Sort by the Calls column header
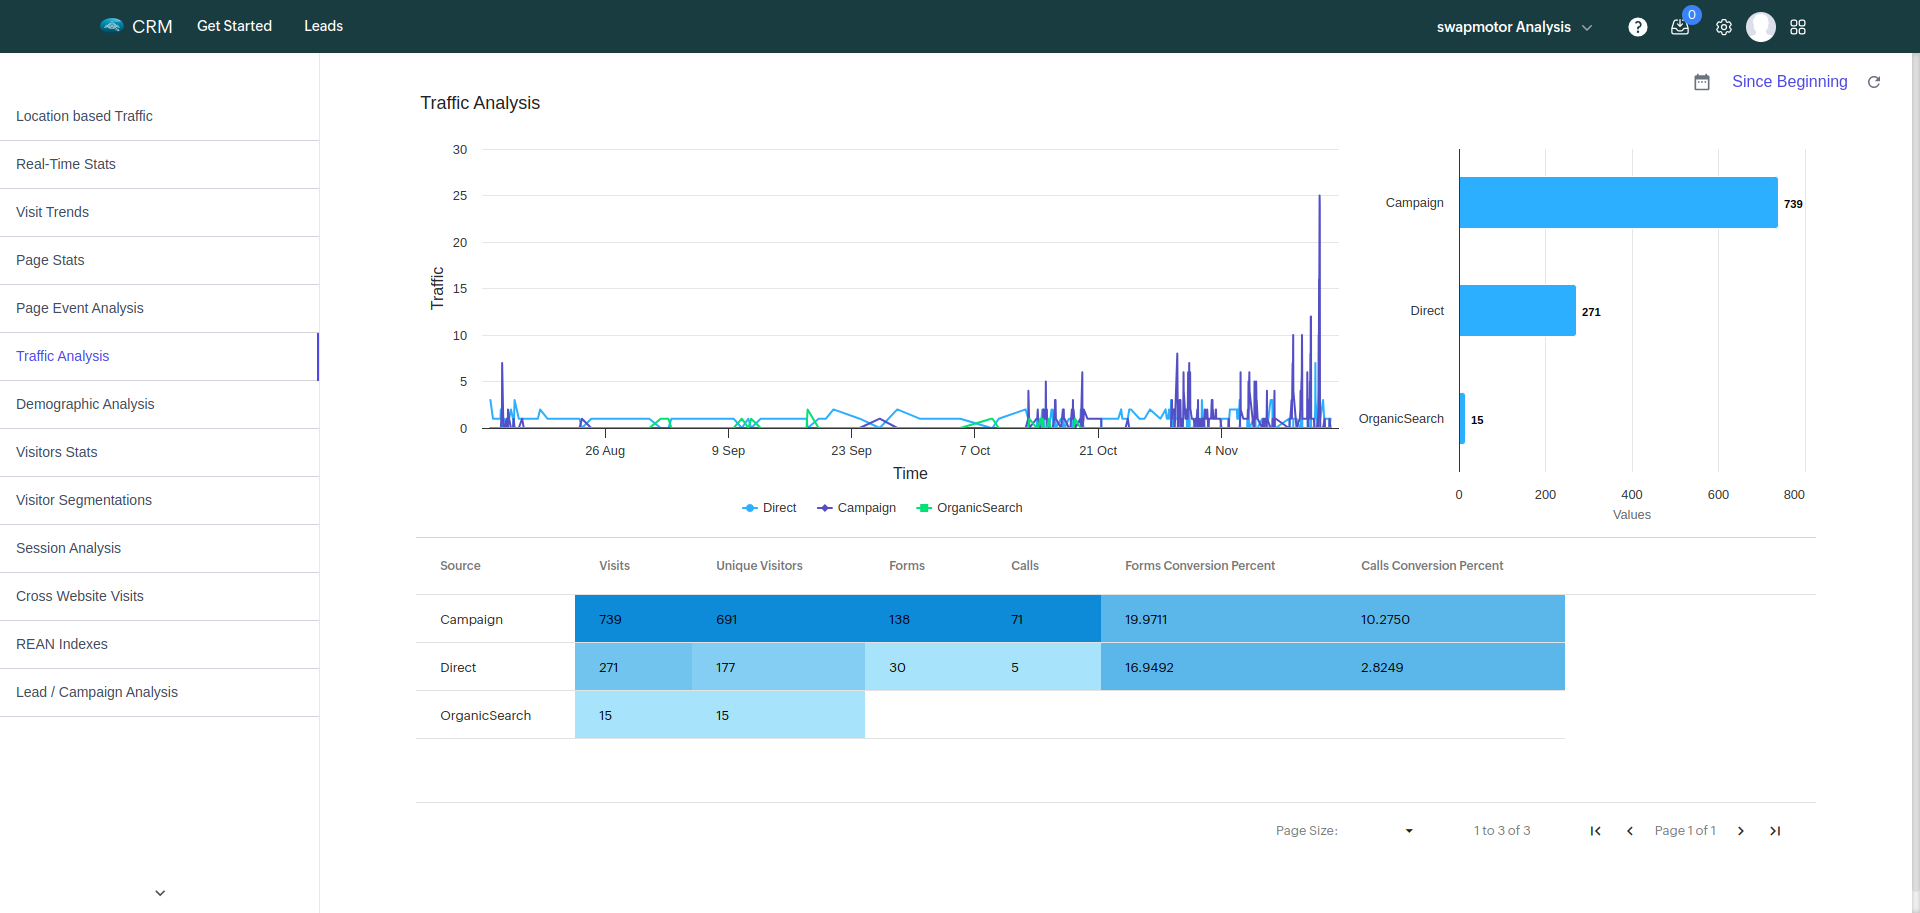Image resolution: width=1920 pixels, height=913 pixels. coord(1025,566)
